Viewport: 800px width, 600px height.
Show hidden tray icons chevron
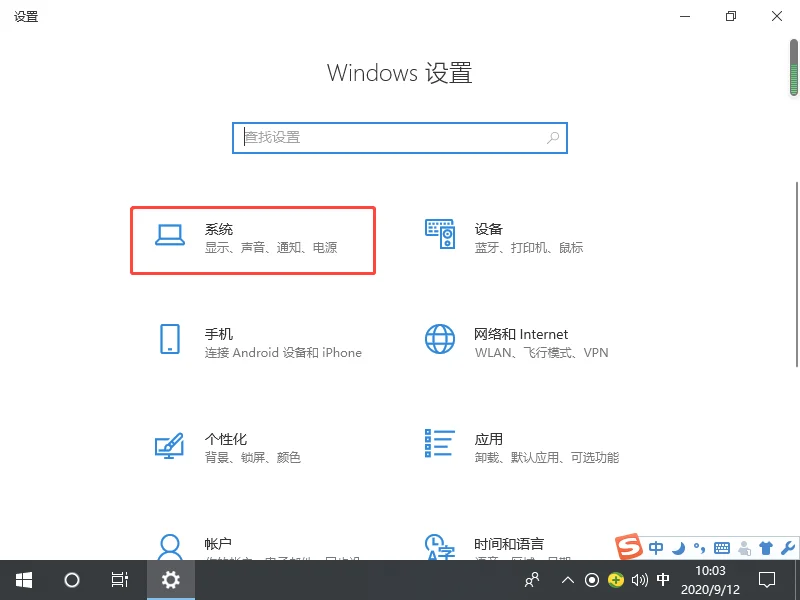tap(567, 580)
